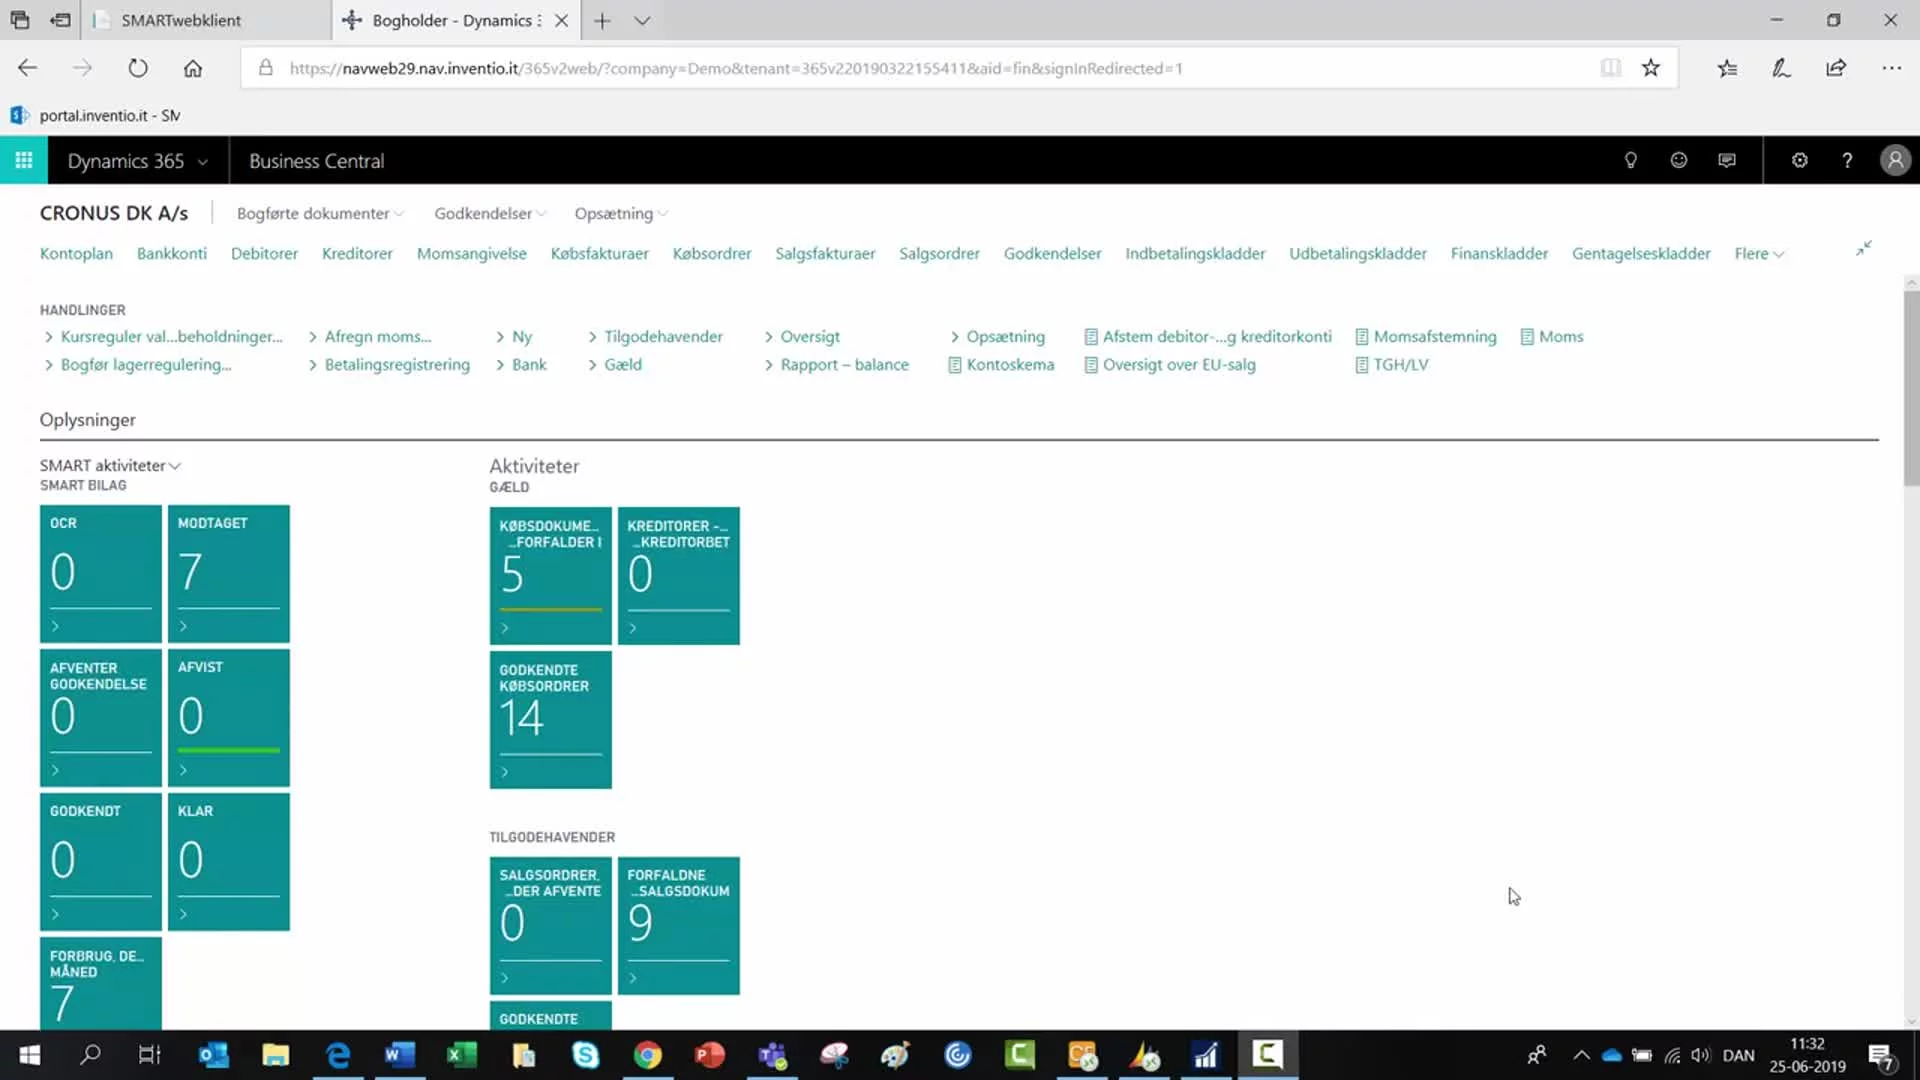Expand the Godkendelser dropdown menu
The width and height of the screenshot is (1920, 1080).
coord(490,213)
